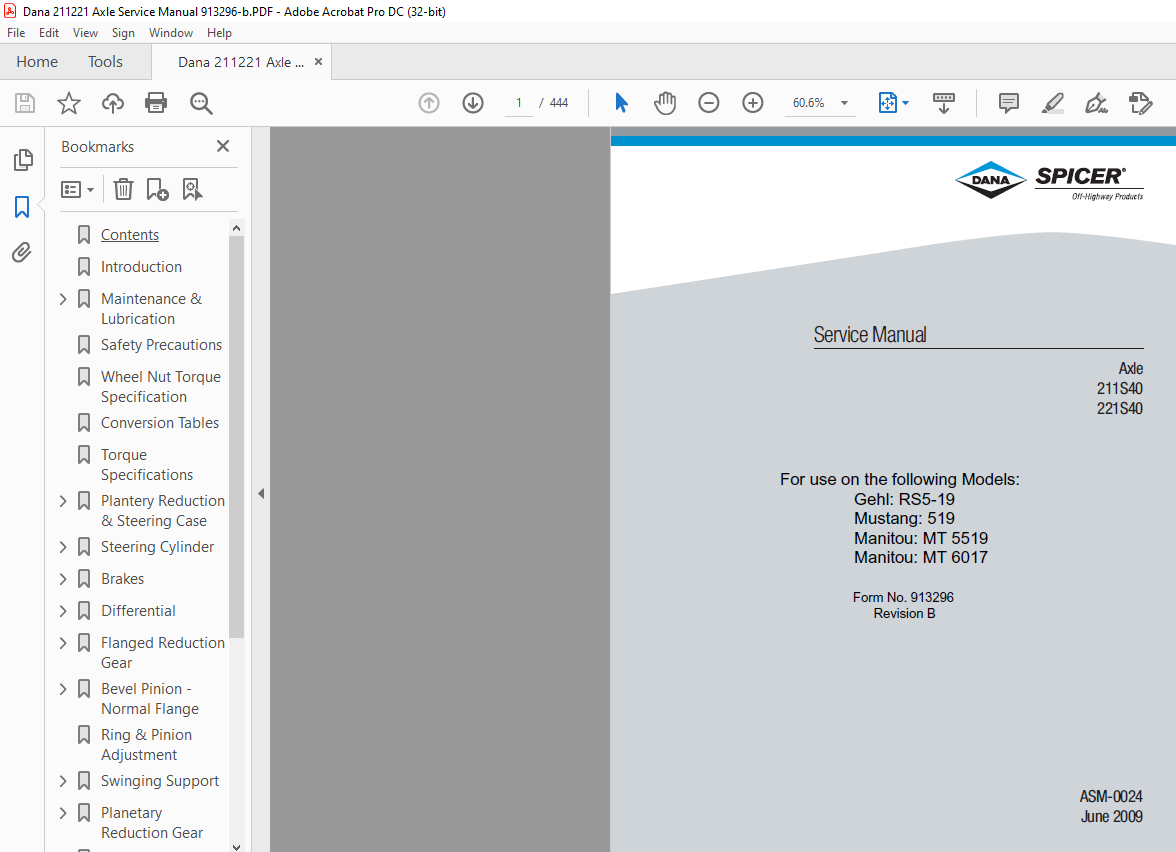Open the Window menu

click(170, 33)
